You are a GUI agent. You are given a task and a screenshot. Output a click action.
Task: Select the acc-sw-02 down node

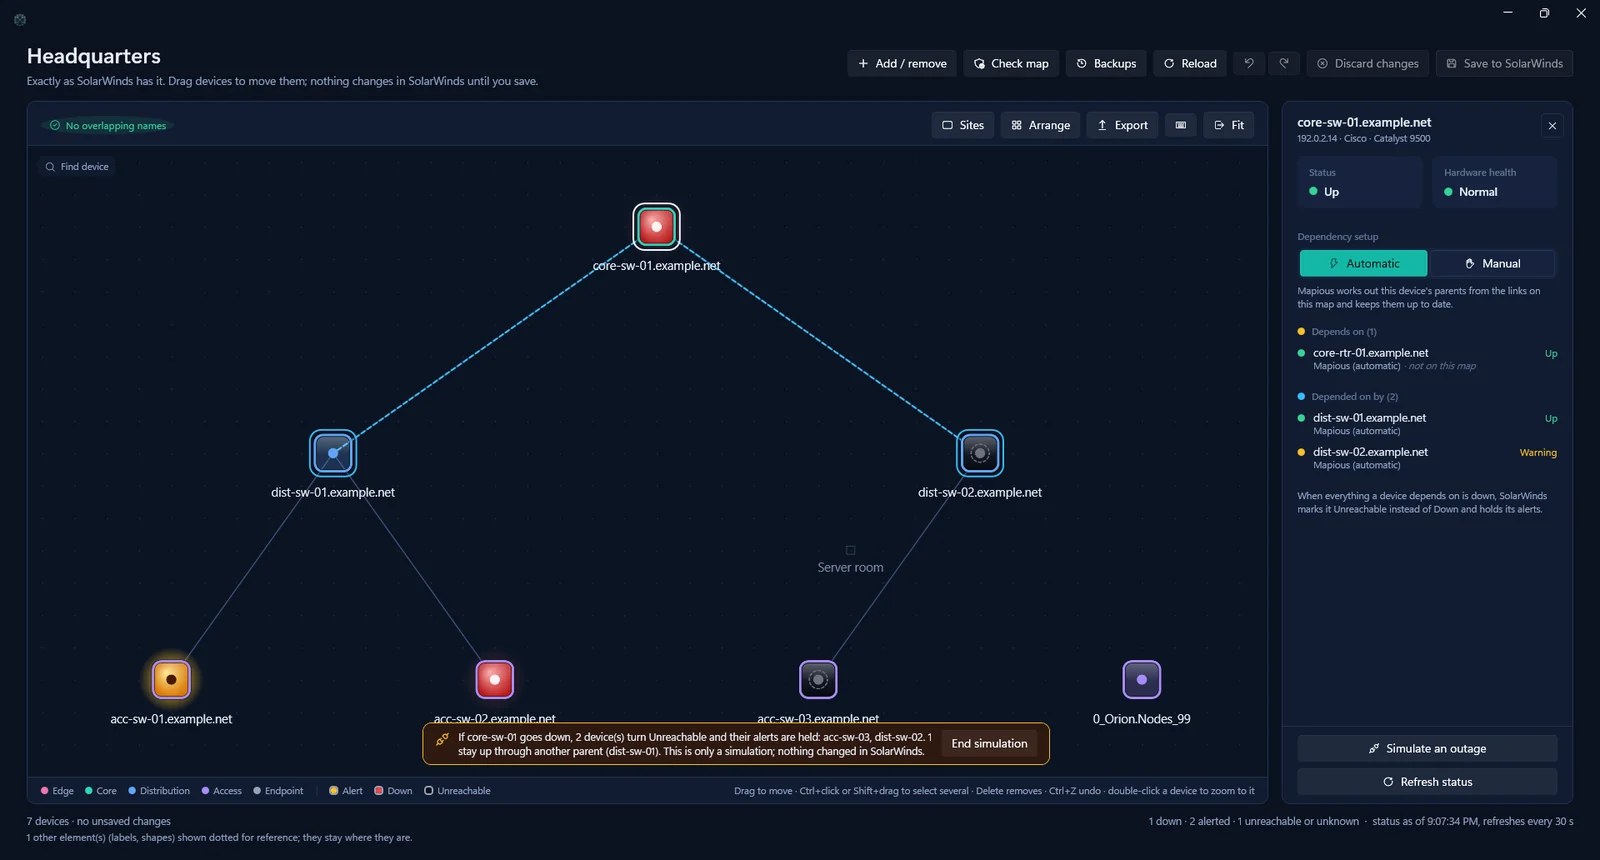[494, 680]
